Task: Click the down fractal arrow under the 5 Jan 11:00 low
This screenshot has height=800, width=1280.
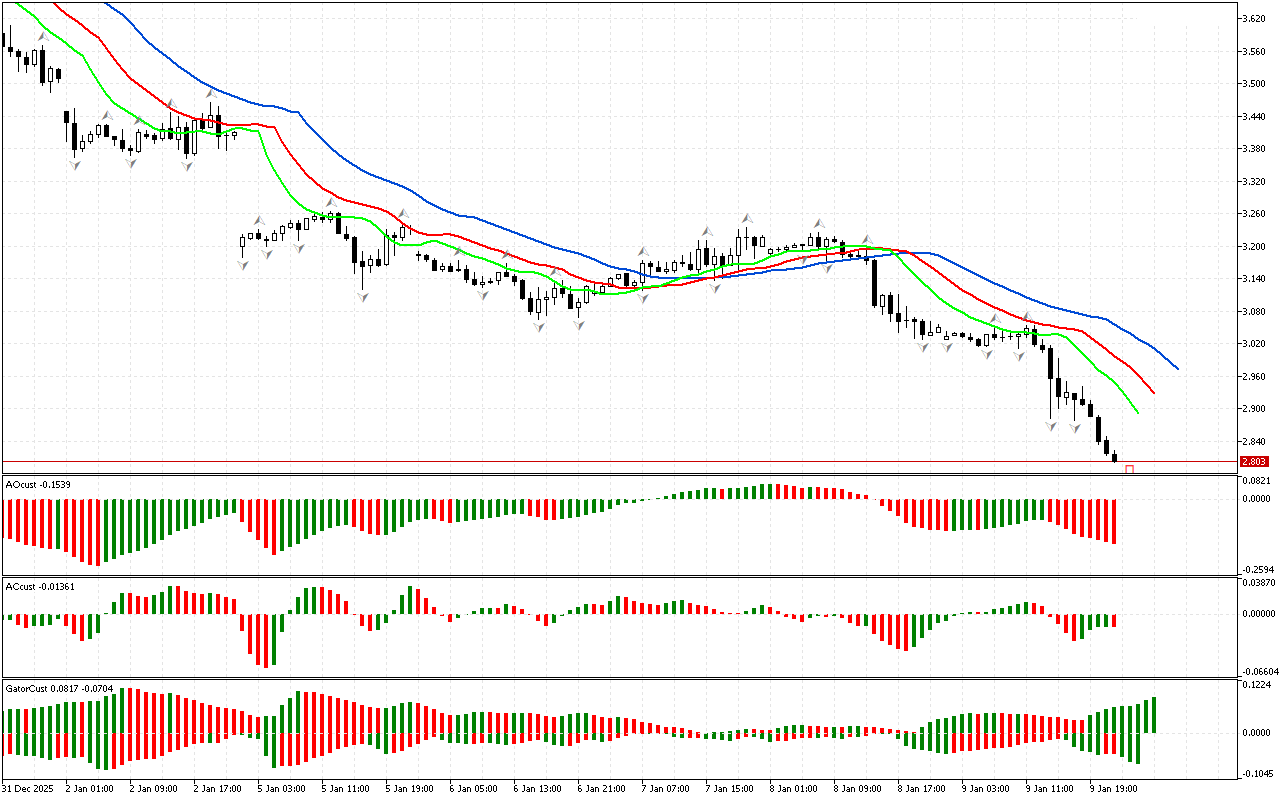Action: 362,297
